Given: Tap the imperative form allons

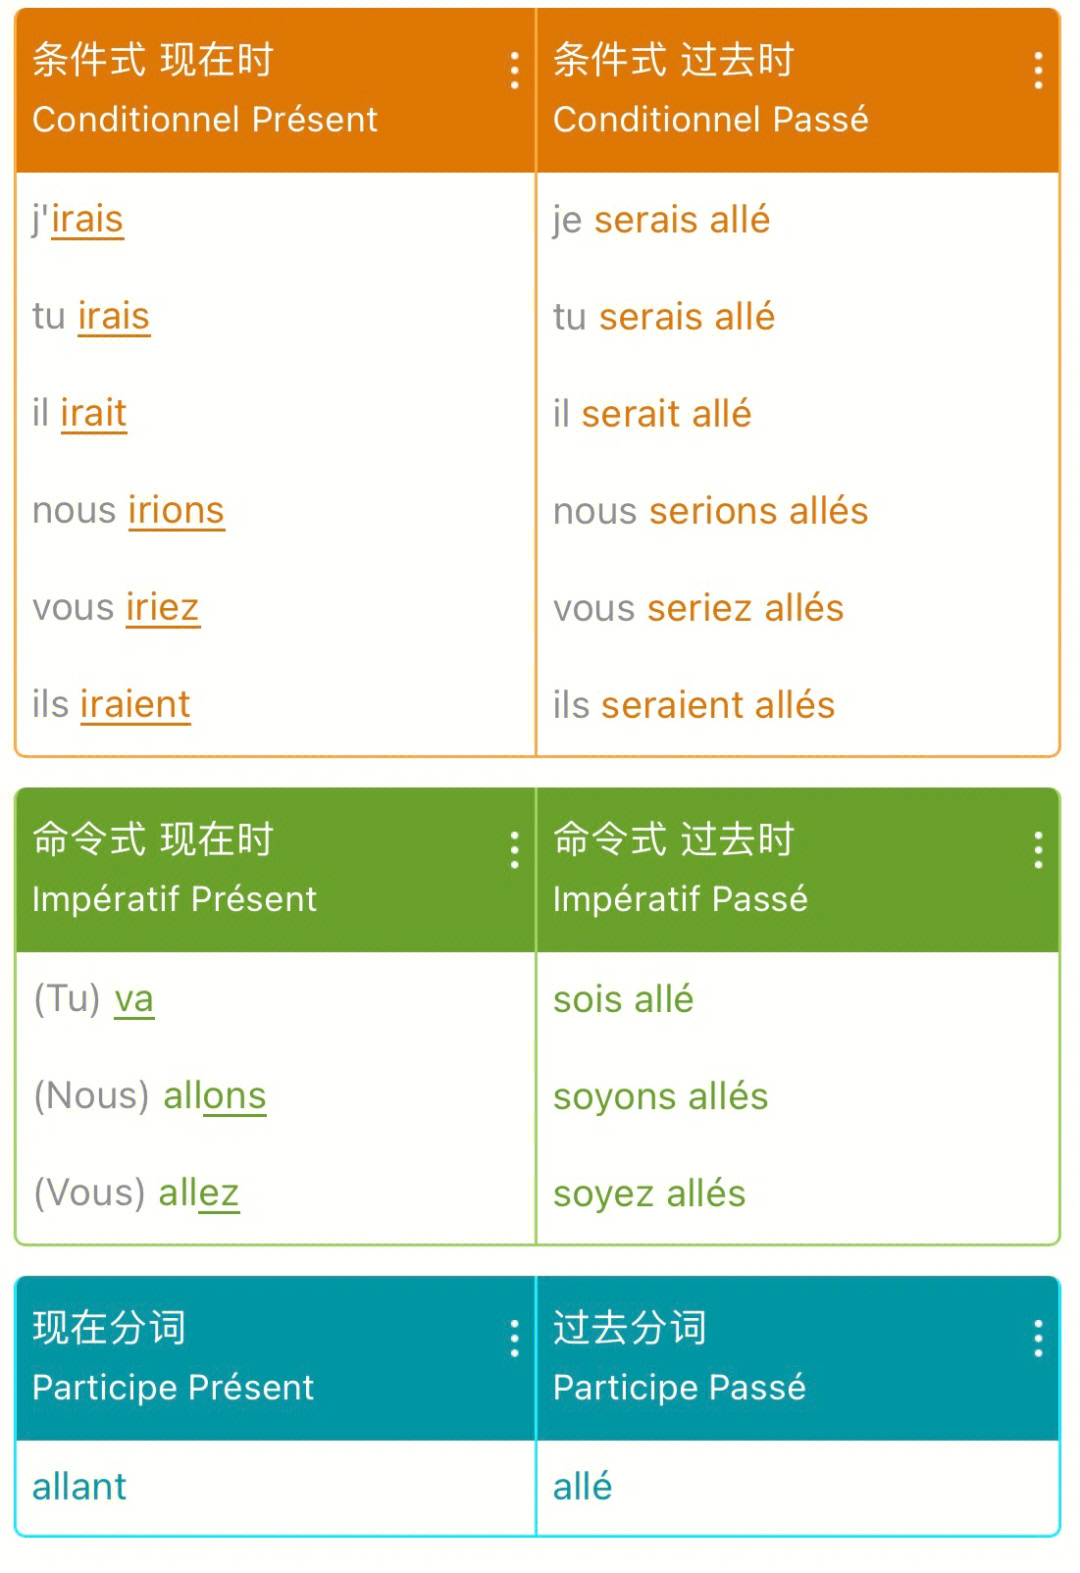Looking at the screenshot, I should 215,1096.
